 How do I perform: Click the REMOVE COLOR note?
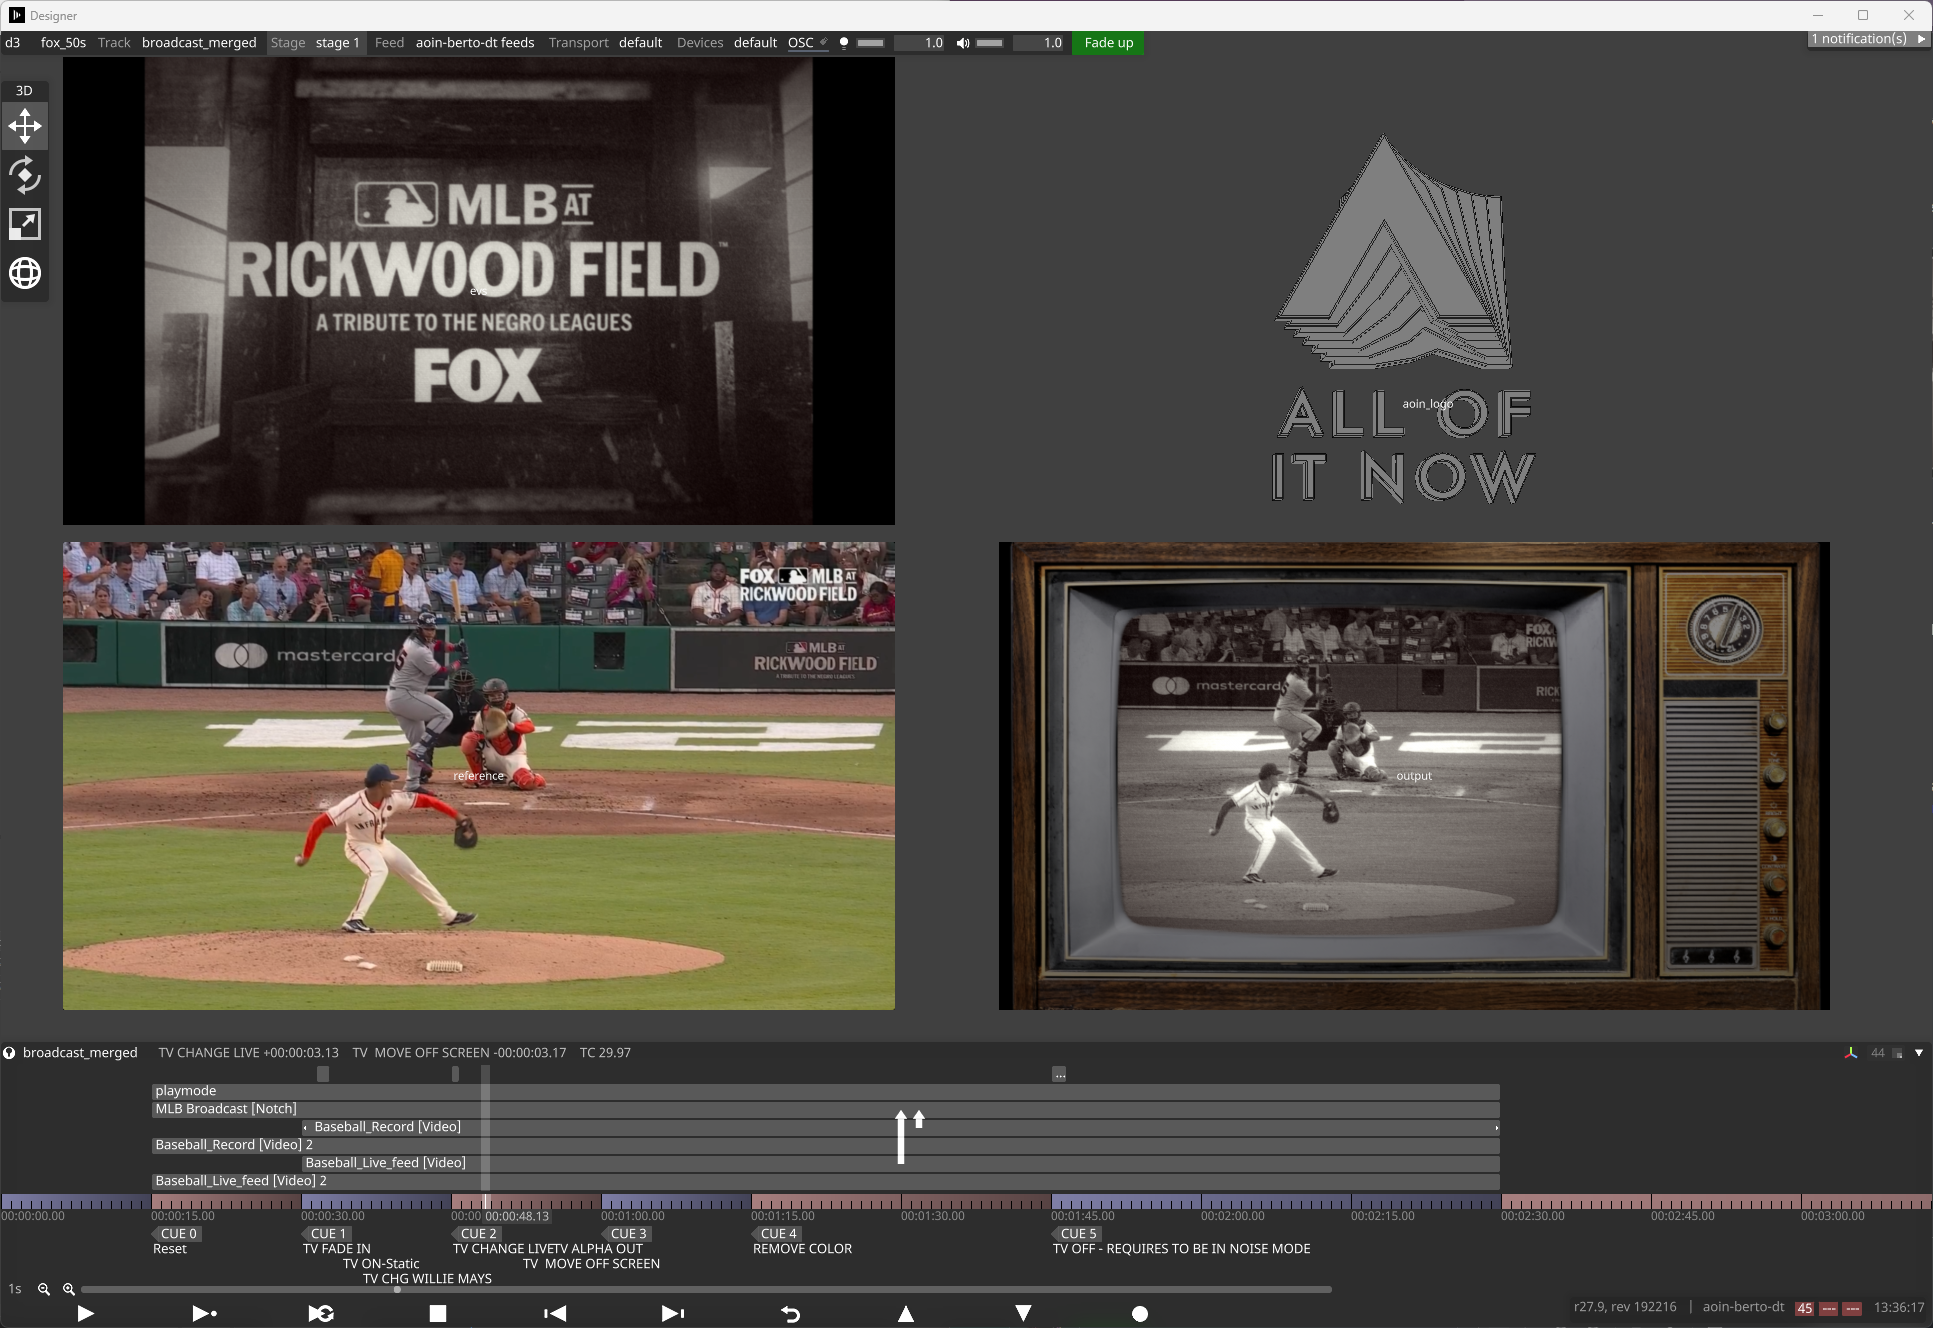(x=802, y=1249)
